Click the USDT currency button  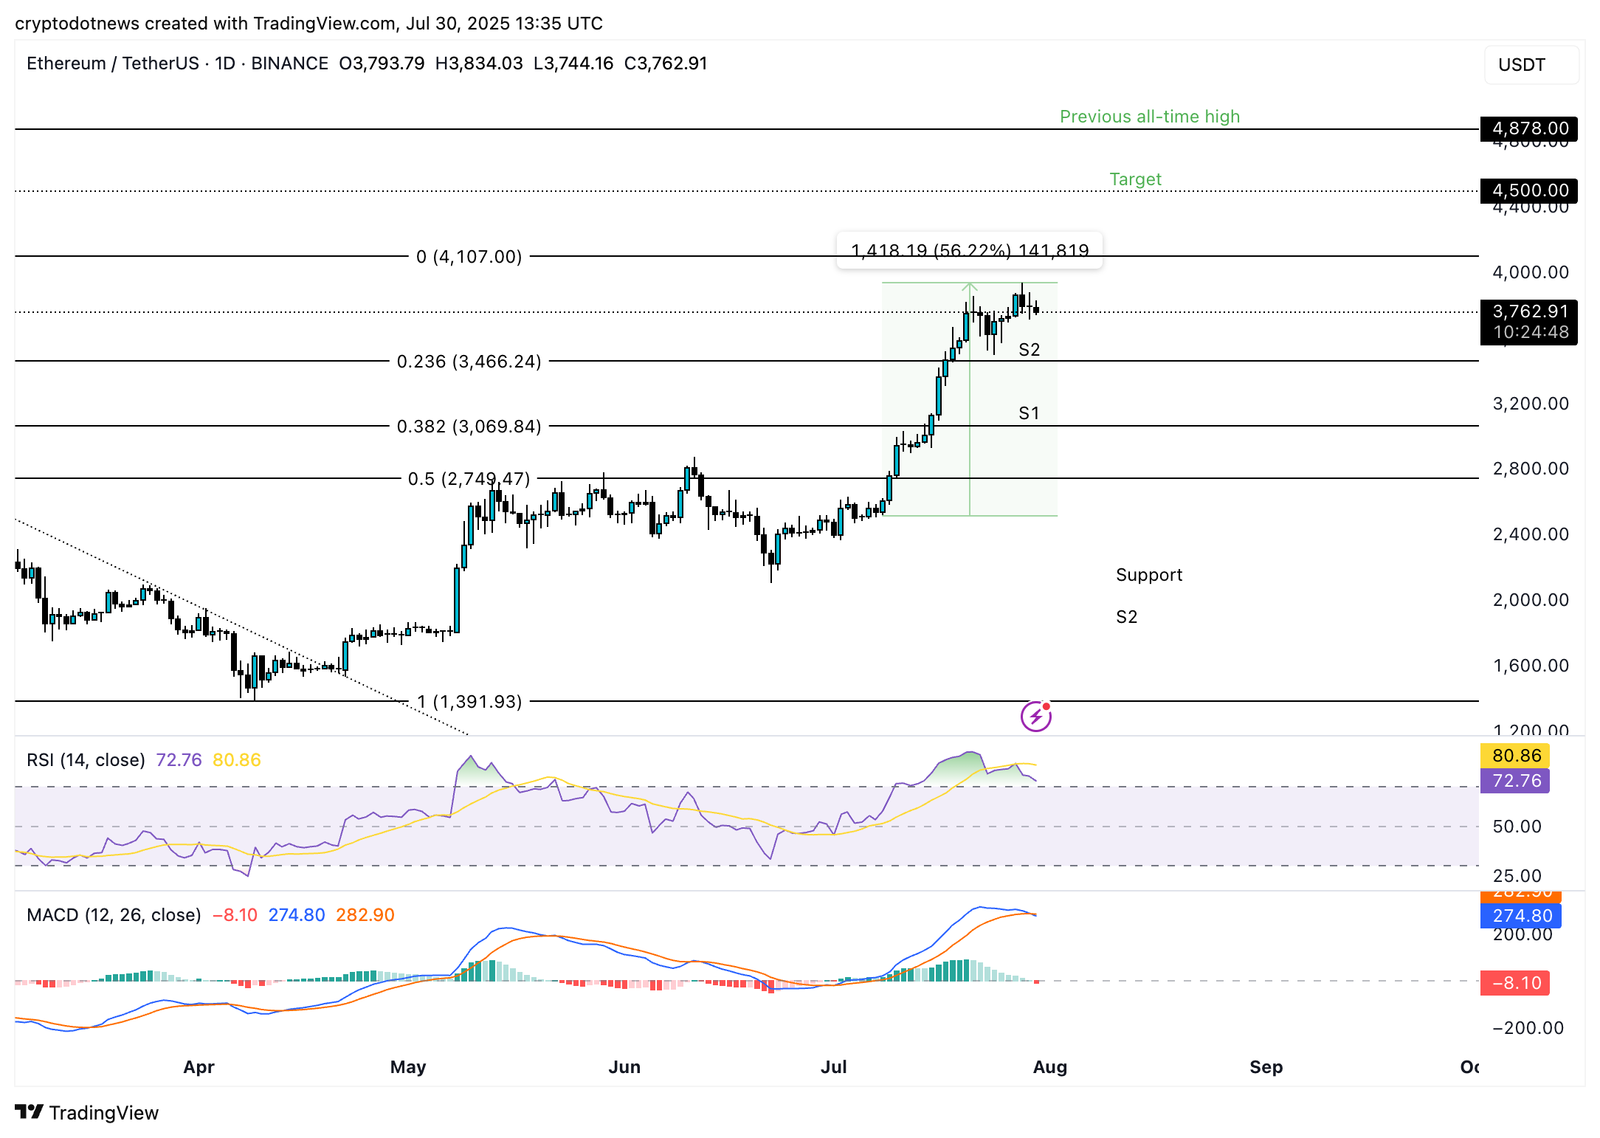1531,64
